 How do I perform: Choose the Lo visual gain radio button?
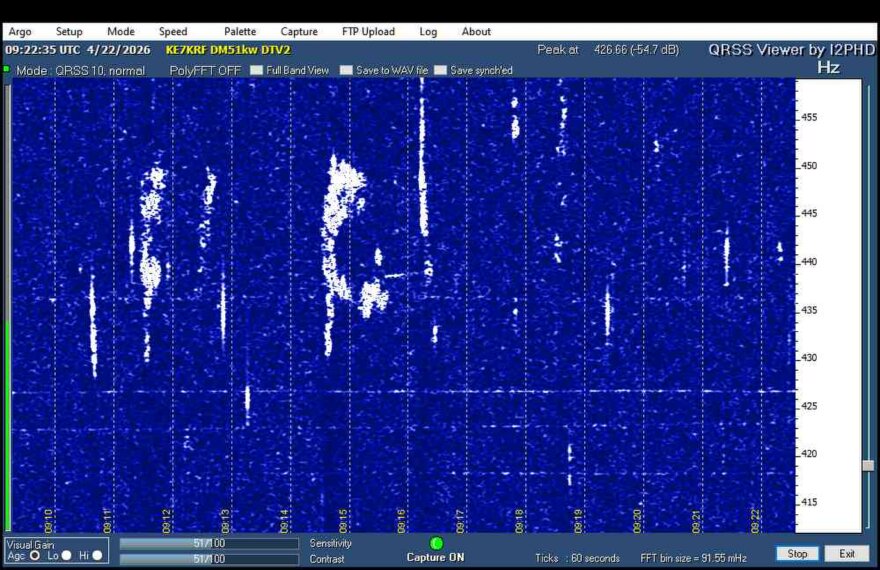coord(66,555)
